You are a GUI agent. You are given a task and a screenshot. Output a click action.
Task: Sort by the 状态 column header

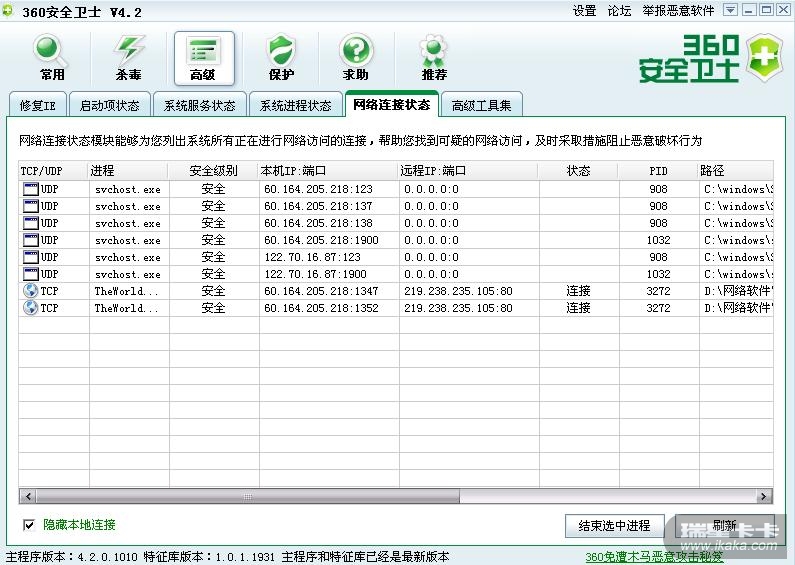[579, 171]
